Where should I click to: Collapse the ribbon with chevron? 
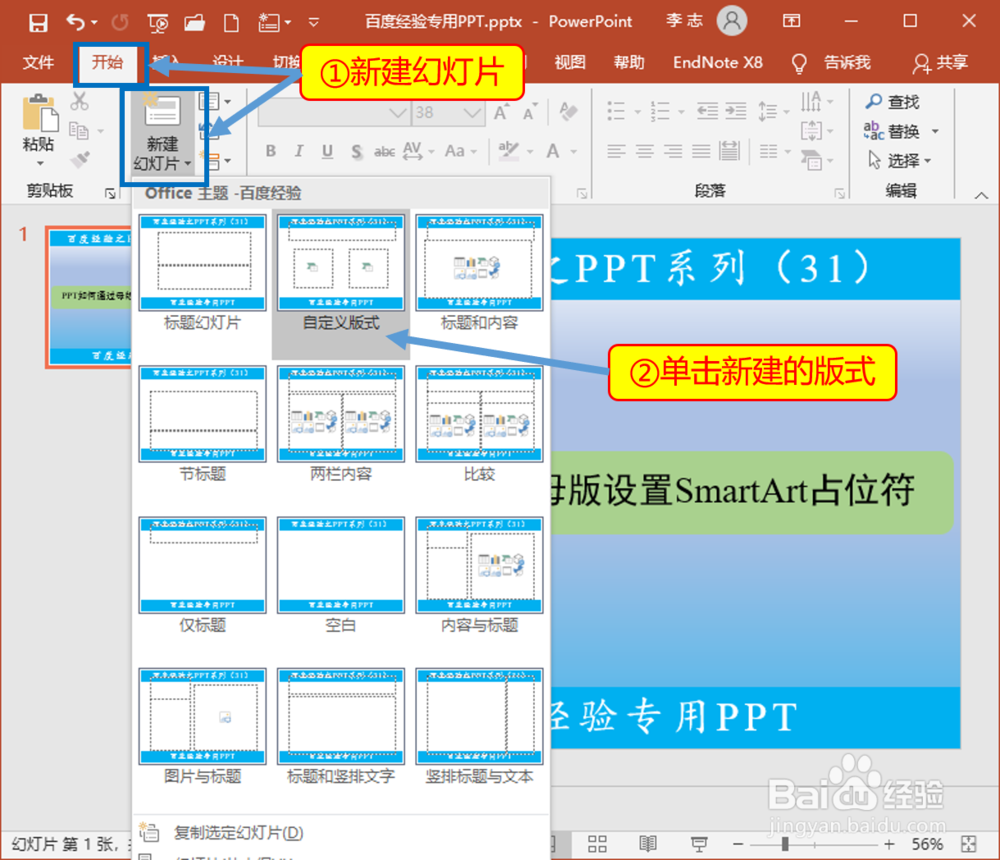pyautogui.click(x=981, y=196)
